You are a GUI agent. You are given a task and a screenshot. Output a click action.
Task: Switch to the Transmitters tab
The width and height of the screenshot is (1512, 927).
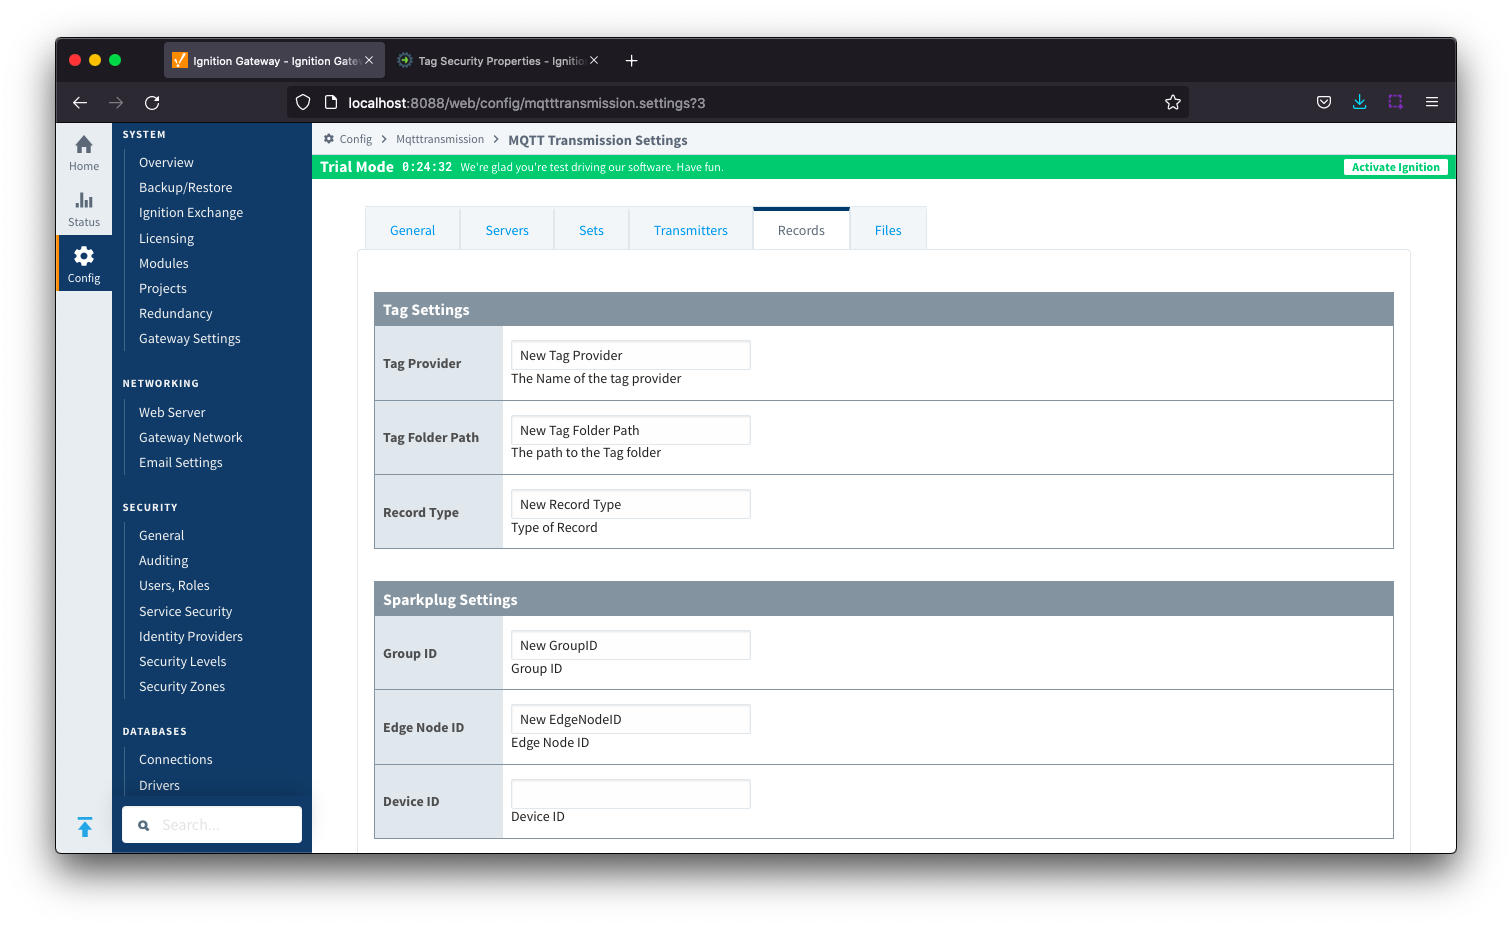pos(691,230)
